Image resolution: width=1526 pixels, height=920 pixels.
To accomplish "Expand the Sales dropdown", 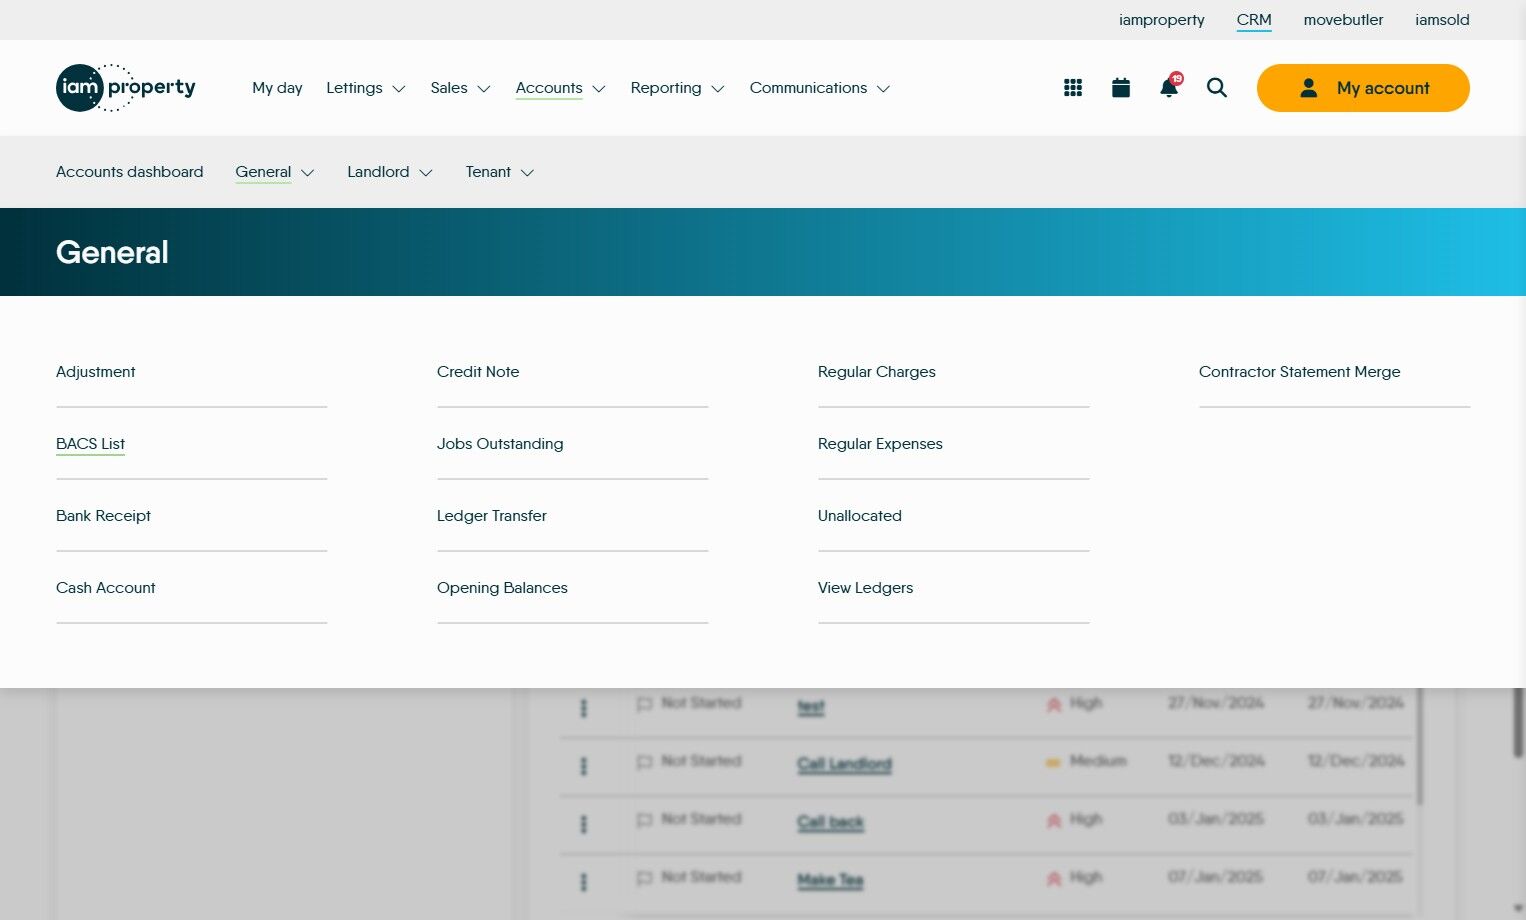I will [x=460, y=88].
